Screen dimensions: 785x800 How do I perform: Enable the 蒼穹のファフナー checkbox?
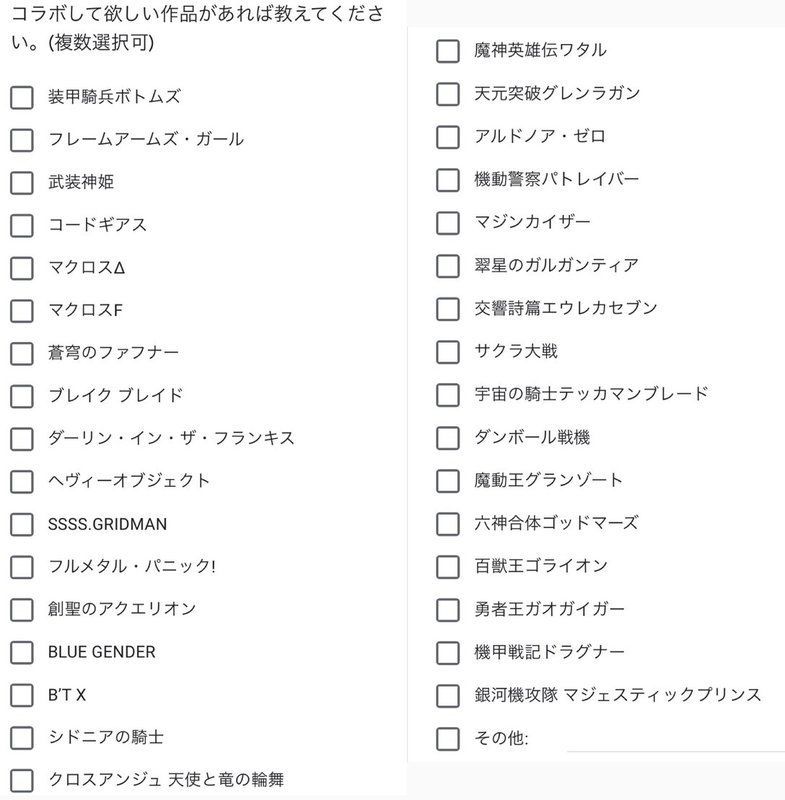[x=22, y=353]
